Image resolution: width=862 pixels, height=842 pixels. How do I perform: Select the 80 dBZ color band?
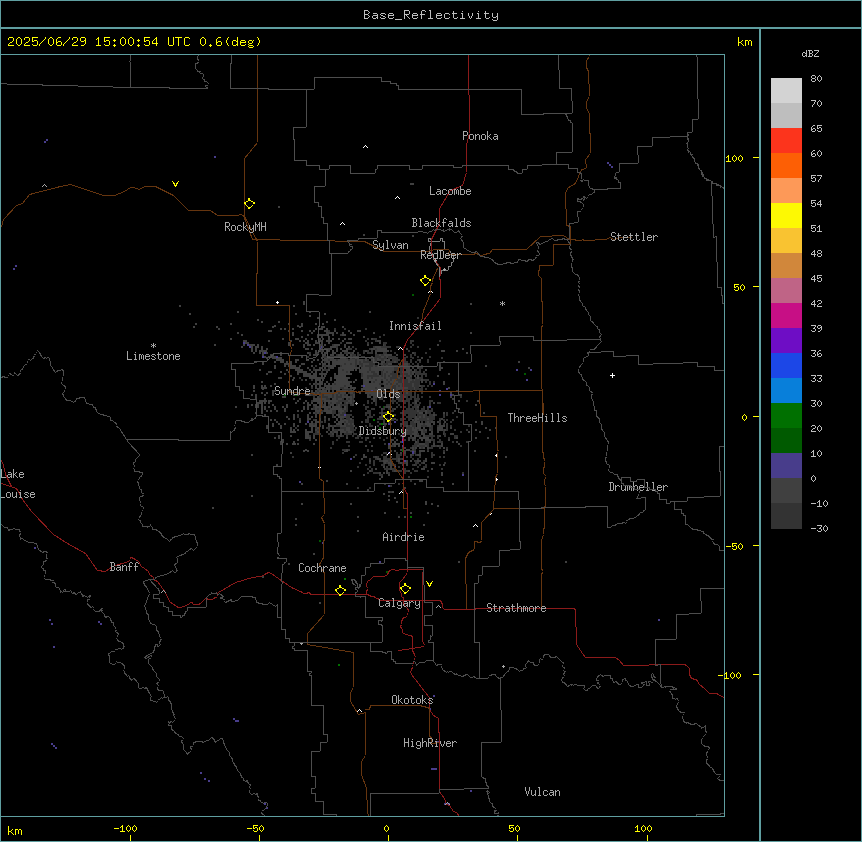(786, 91)
